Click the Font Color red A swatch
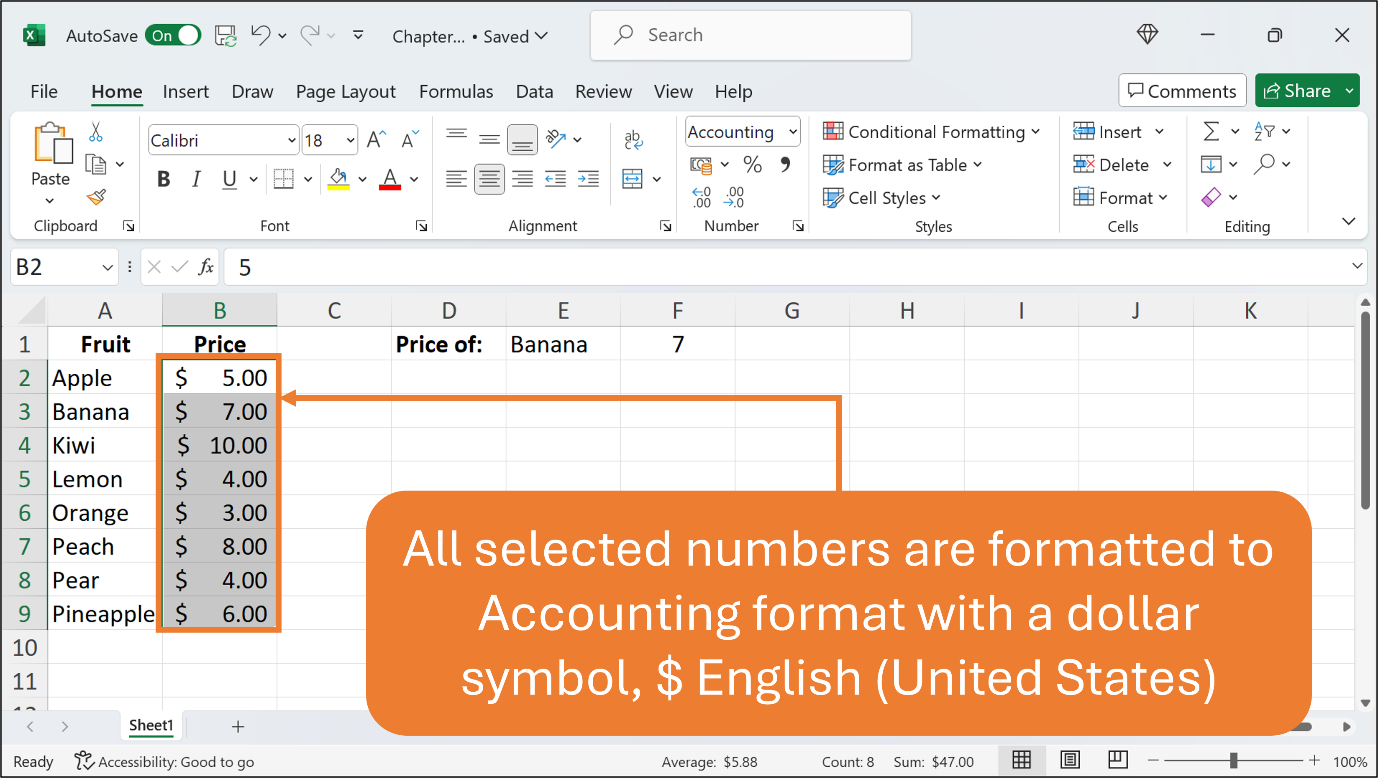 [390, 180]
